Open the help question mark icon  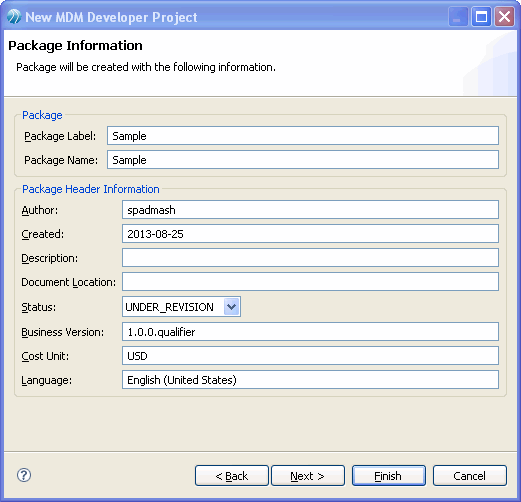tap(24, 475)
